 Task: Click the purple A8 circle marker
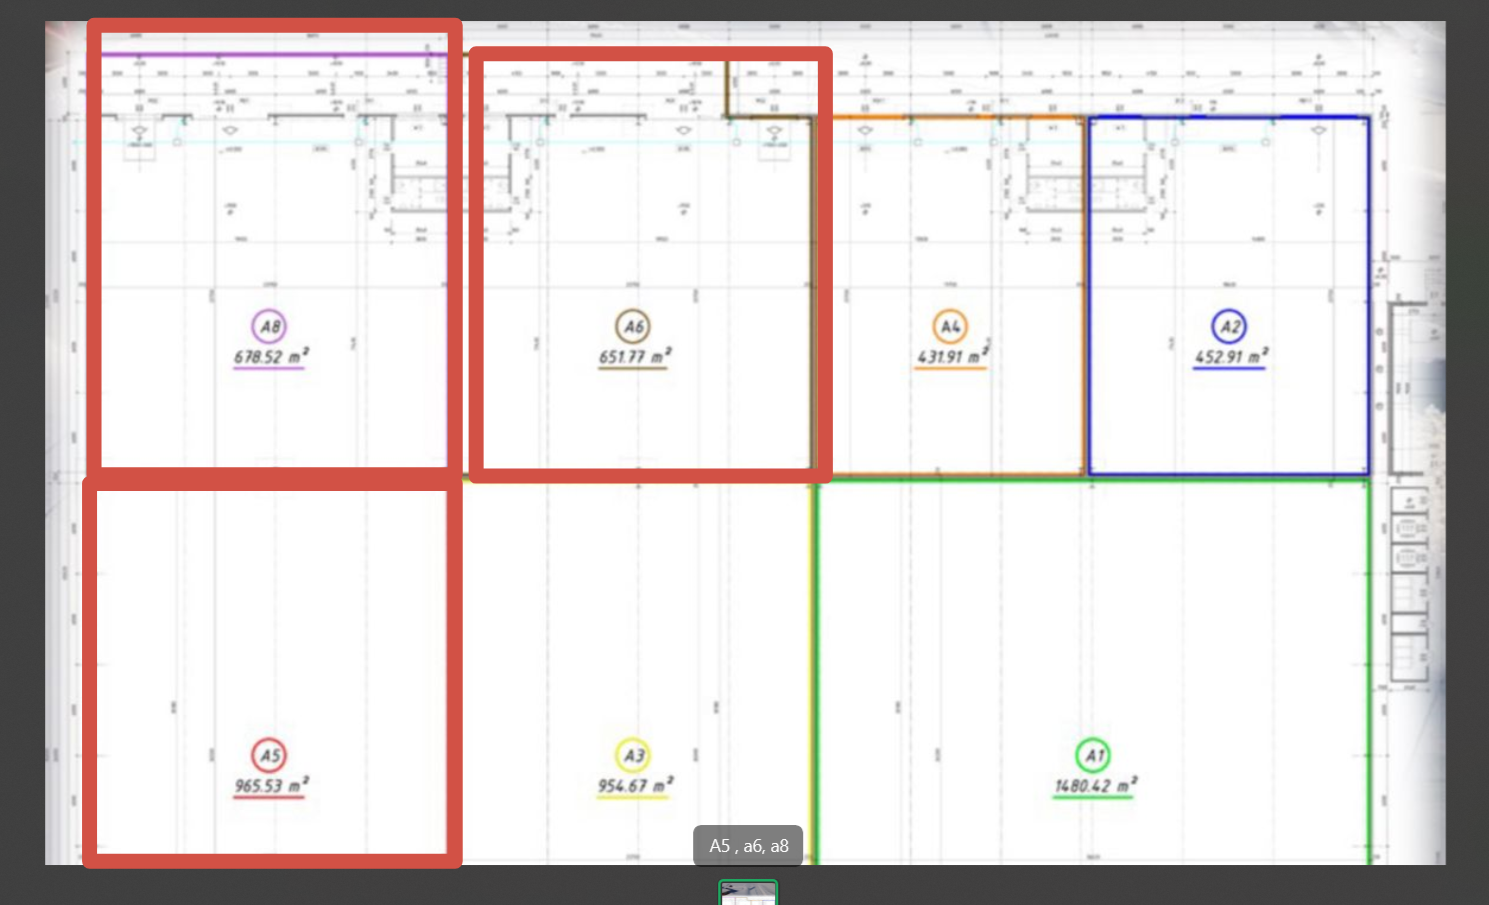269,326
